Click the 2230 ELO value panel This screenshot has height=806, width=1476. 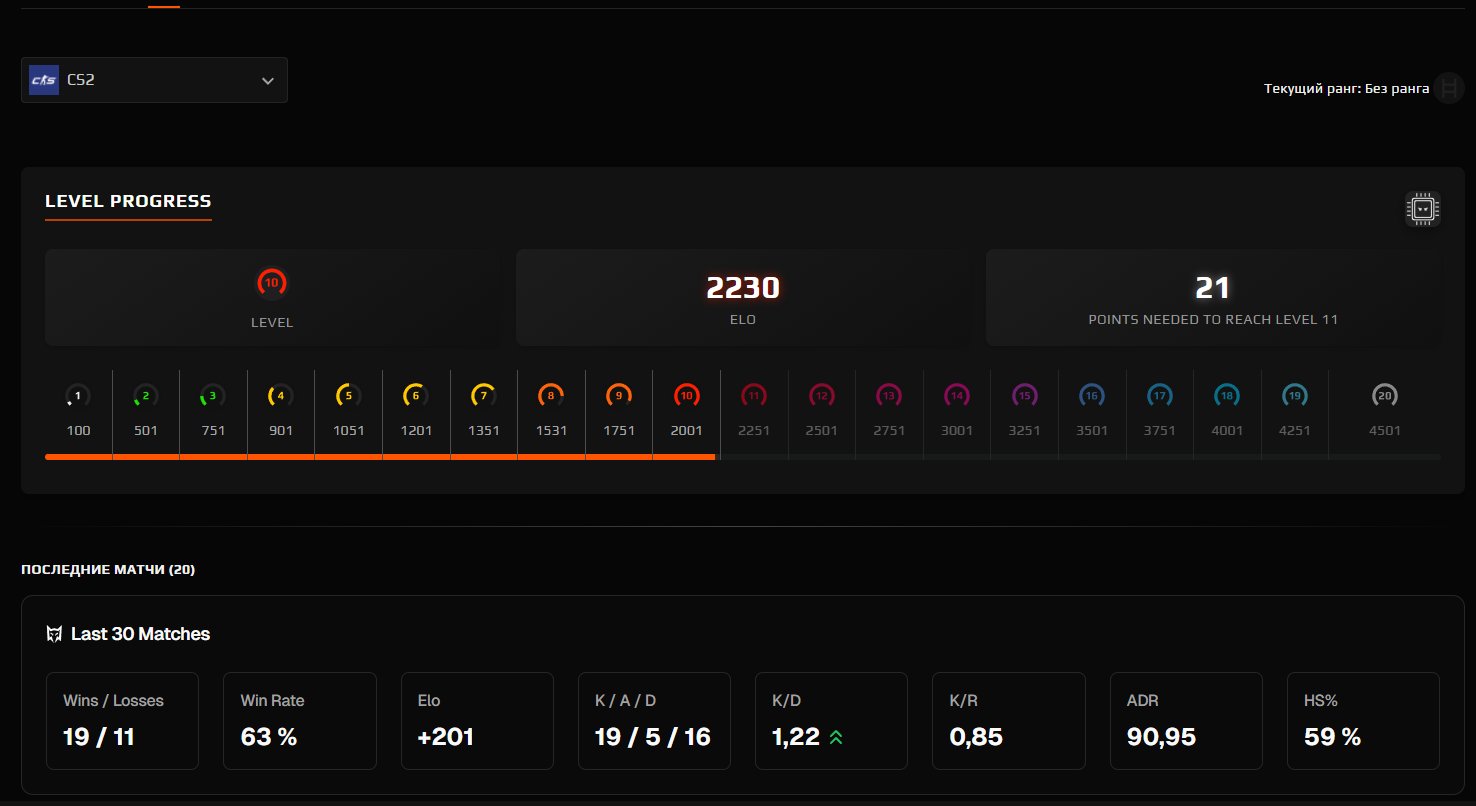(742, 297)
